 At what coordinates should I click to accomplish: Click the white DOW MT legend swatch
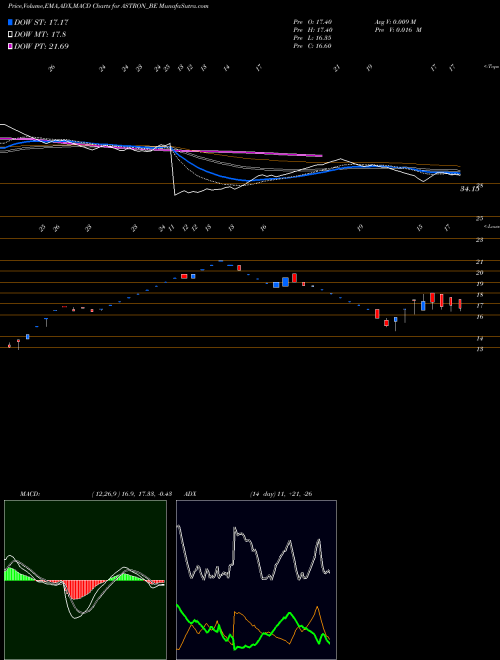[10, 35]
